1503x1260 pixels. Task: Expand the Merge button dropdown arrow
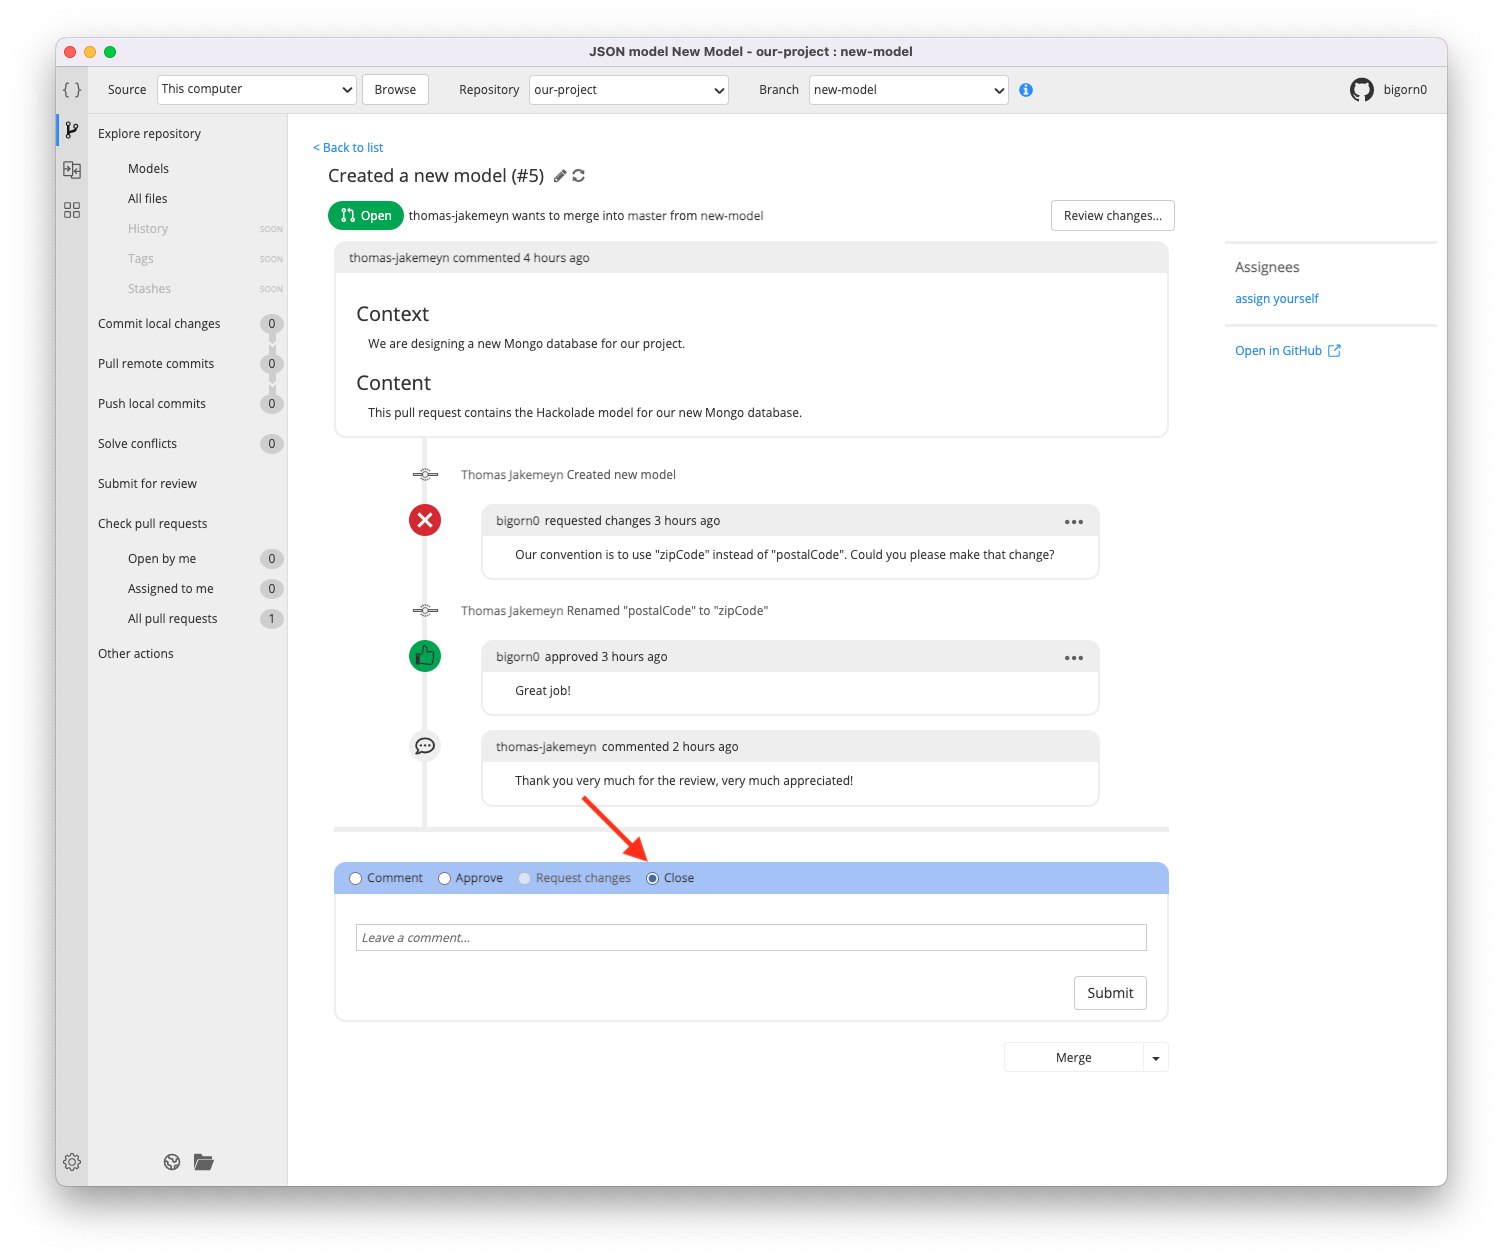coord(1155,1057)
